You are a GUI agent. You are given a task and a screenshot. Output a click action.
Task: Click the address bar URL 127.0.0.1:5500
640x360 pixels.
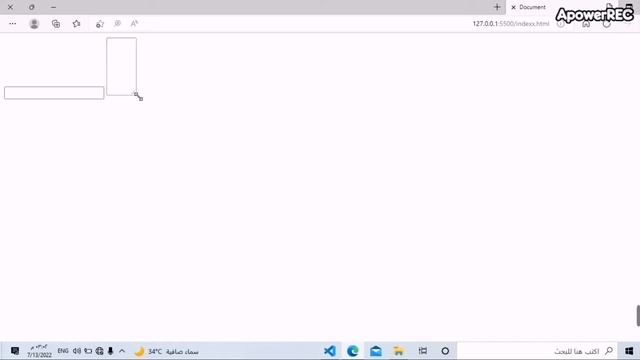511,24
